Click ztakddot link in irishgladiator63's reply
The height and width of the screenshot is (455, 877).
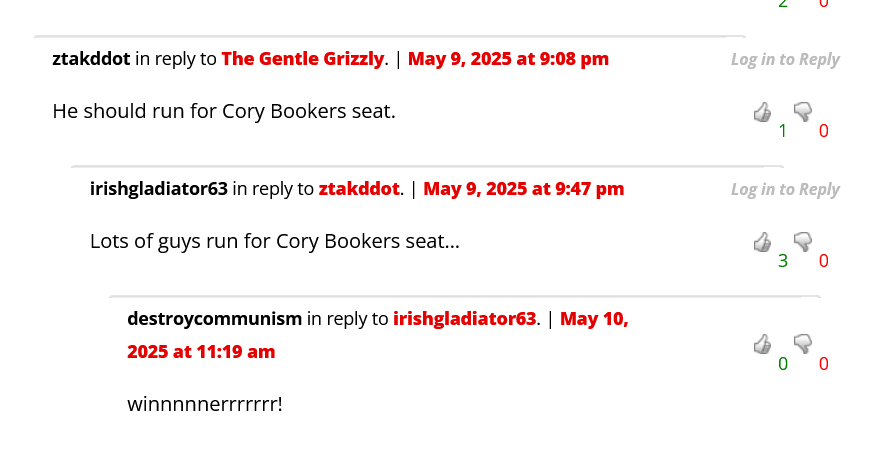point(359,188)
